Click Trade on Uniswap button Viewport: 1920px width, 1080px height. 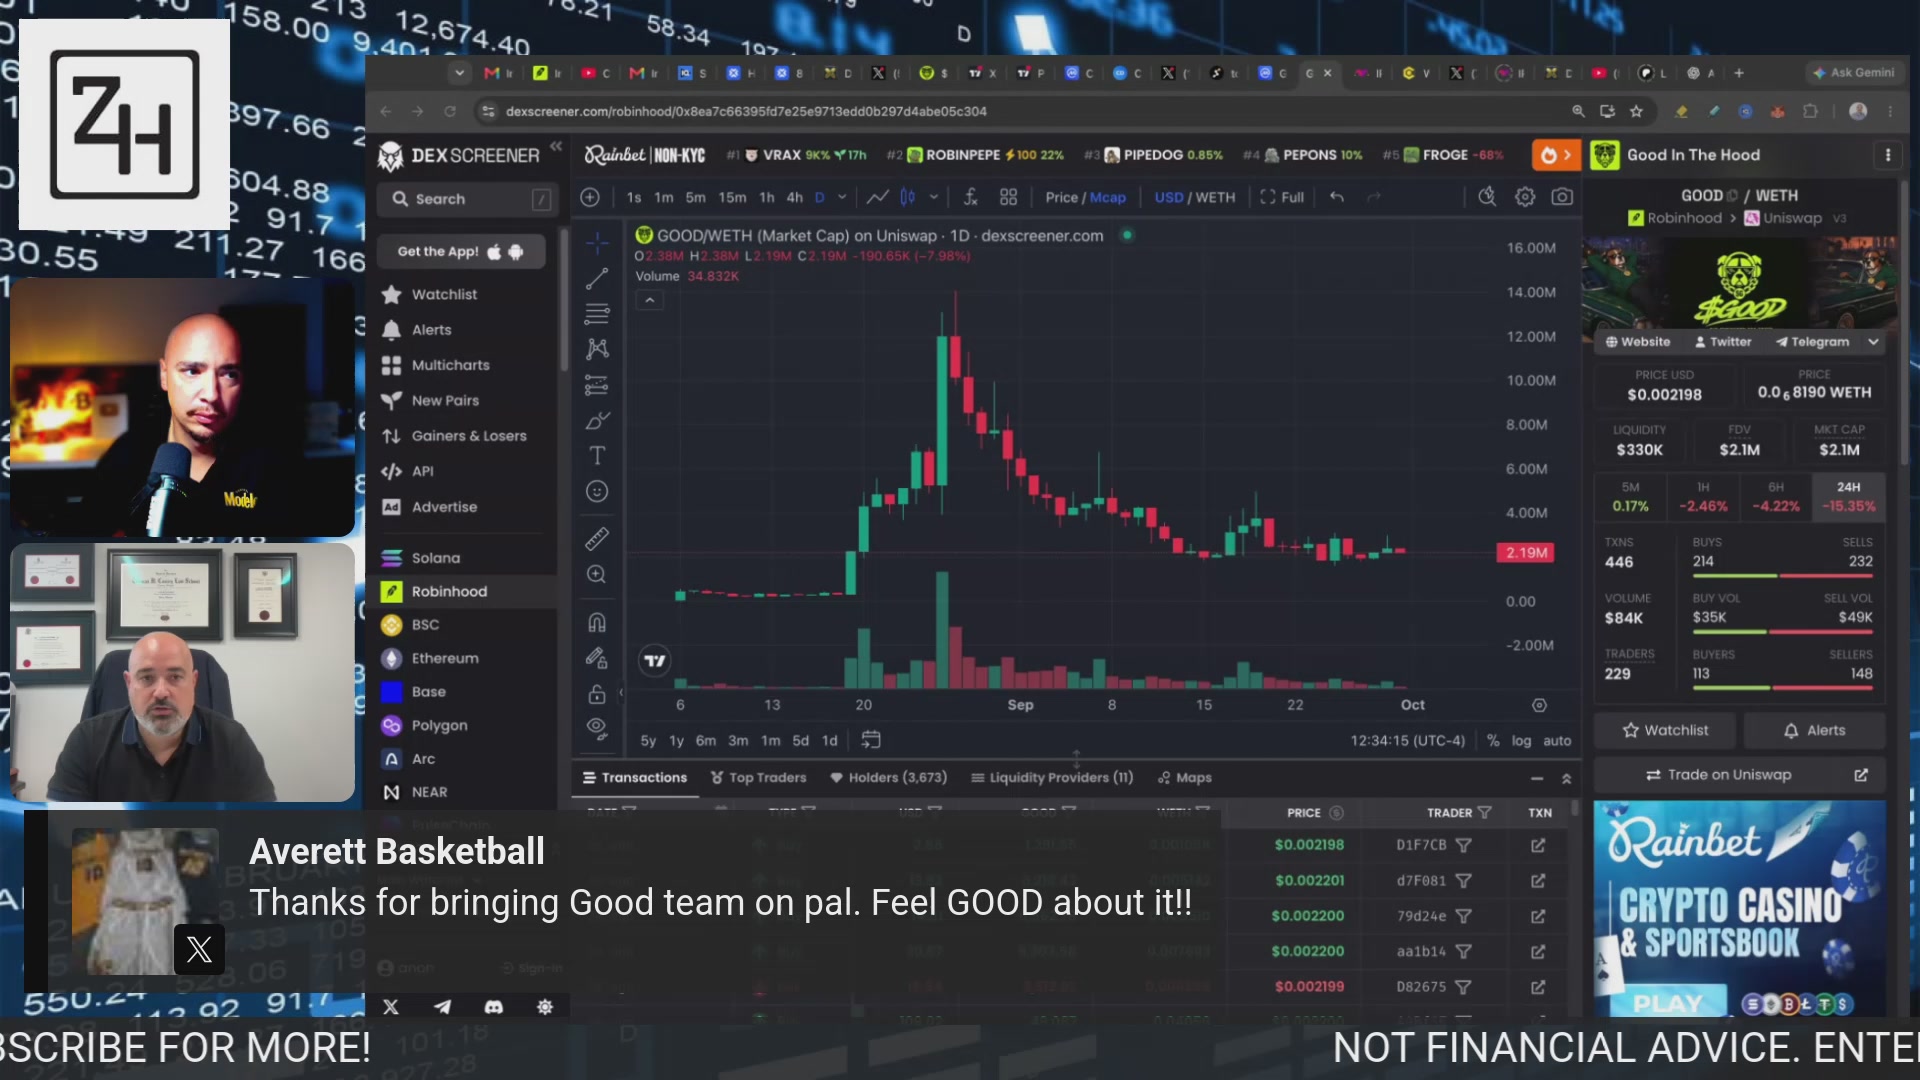tap(1739, 775)
